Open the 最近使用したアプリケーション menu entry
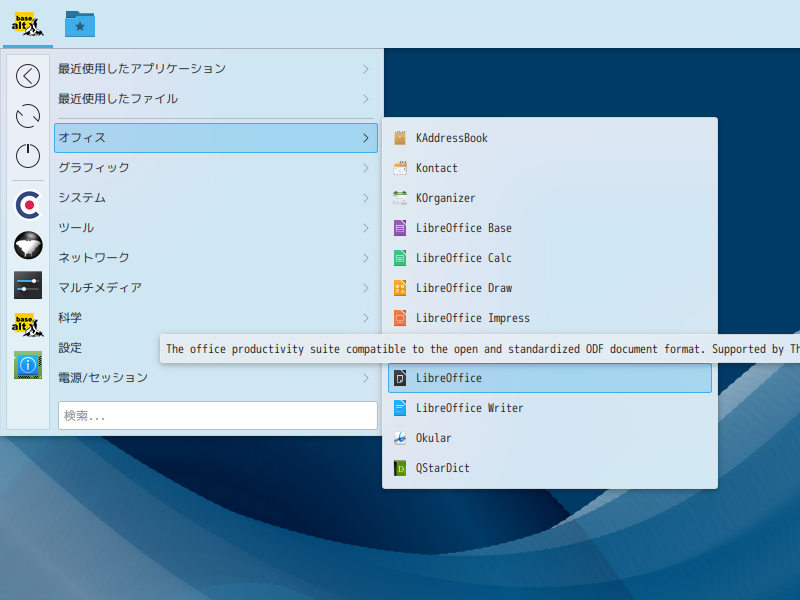This screenshot has height=600, width=800. click(216, 69)
